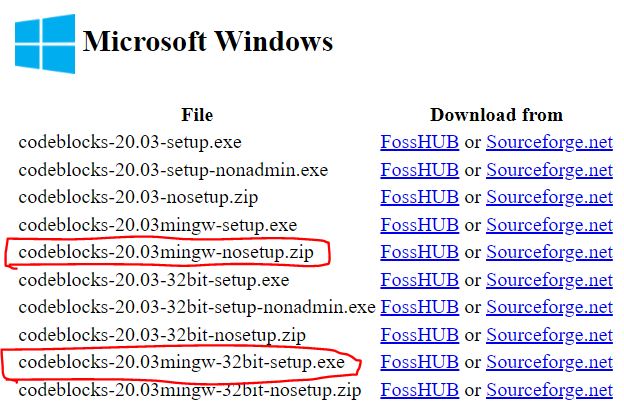Click Sourceforge.net for codeblocks-20.03-setup-nonadmin.exe
This screenshot has width=624, height=410.
pyautogui.click(x=549, y=170)
